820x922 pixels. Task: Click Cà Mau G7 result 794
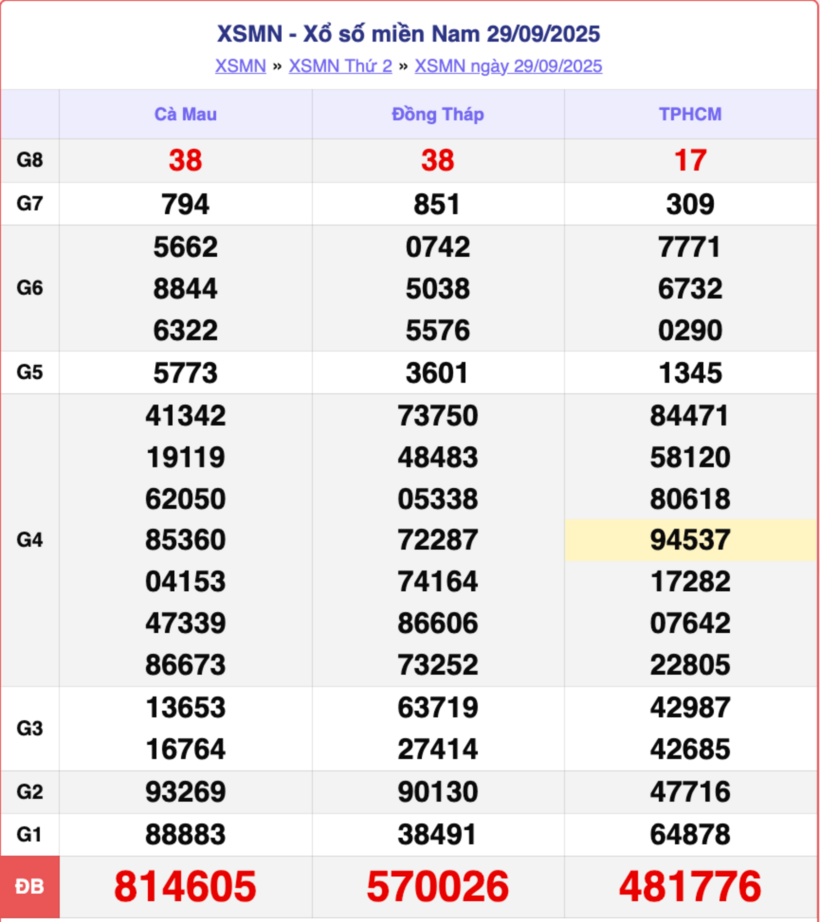click(185, 204)
